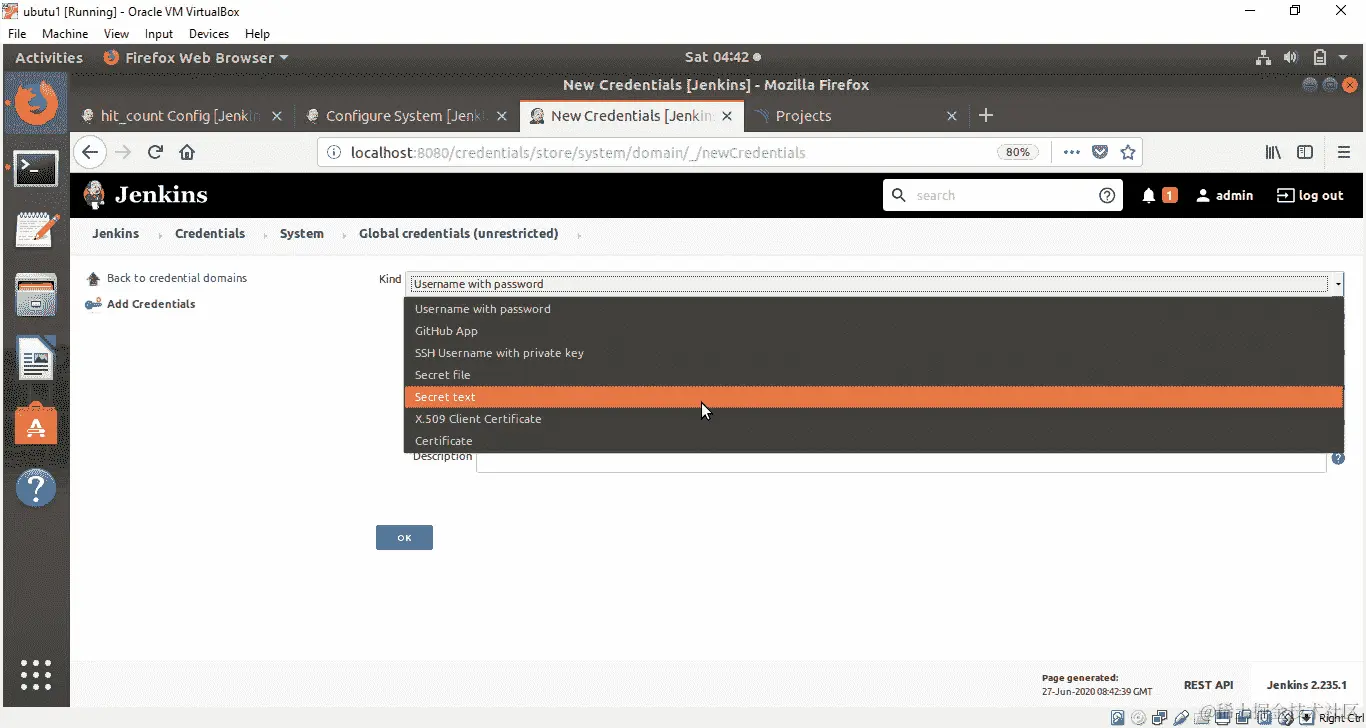Viewport: 1366px width, 728px height.
Task: Open Firefox library icon
Action: pyautogui.click(x=1273, y=152)
